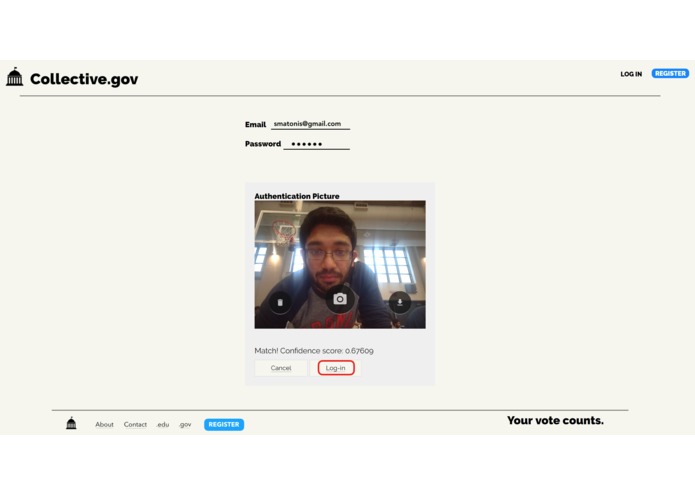
Task: Click the blue REGISTER button in footer
Action: click(224, 424)
